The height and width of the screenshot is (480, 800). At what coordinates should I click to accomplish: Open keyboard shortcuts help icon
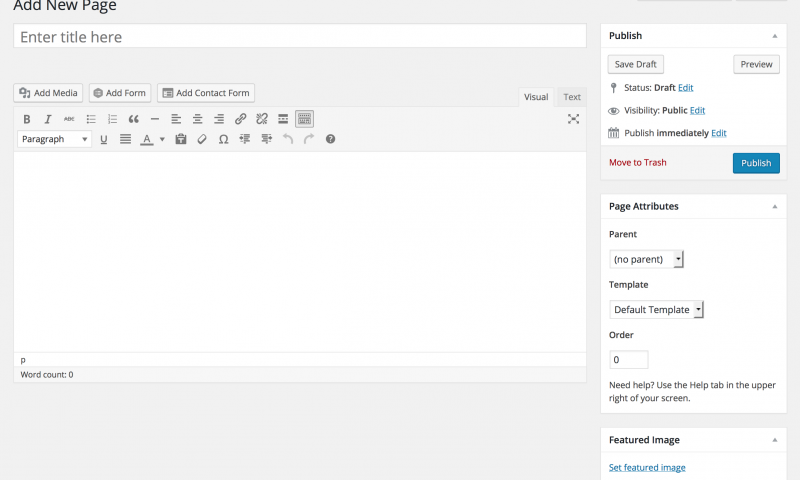330,139
